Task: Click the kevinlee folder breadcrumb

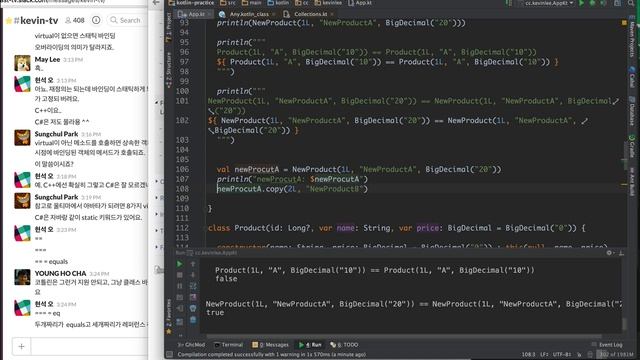Action: [x=328, y=3]
